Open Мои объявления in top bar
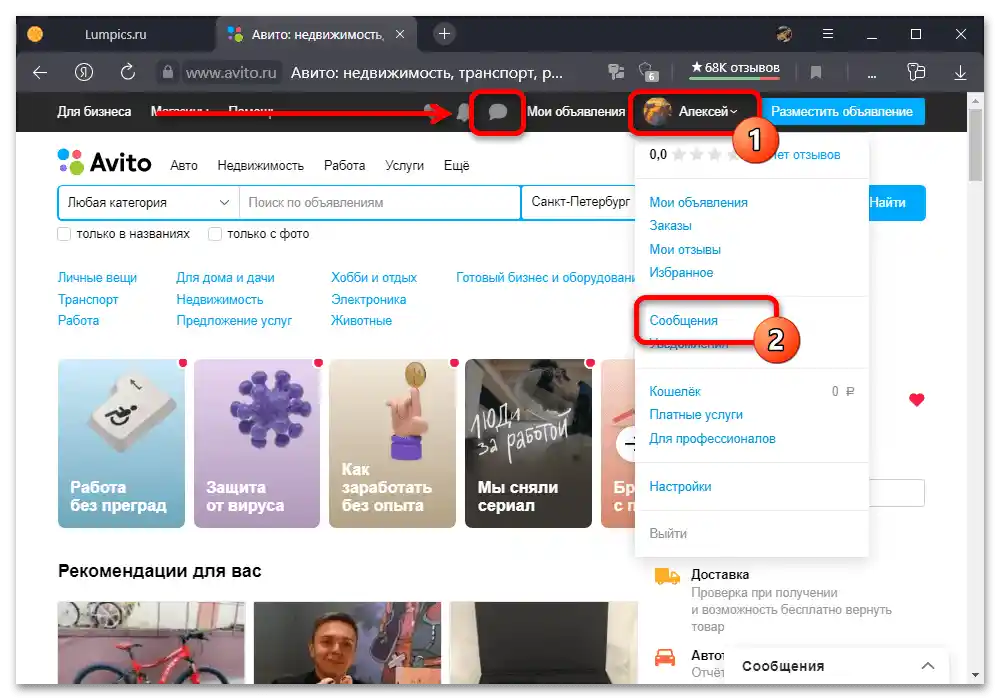The image size is (1000, 700). 576,112
